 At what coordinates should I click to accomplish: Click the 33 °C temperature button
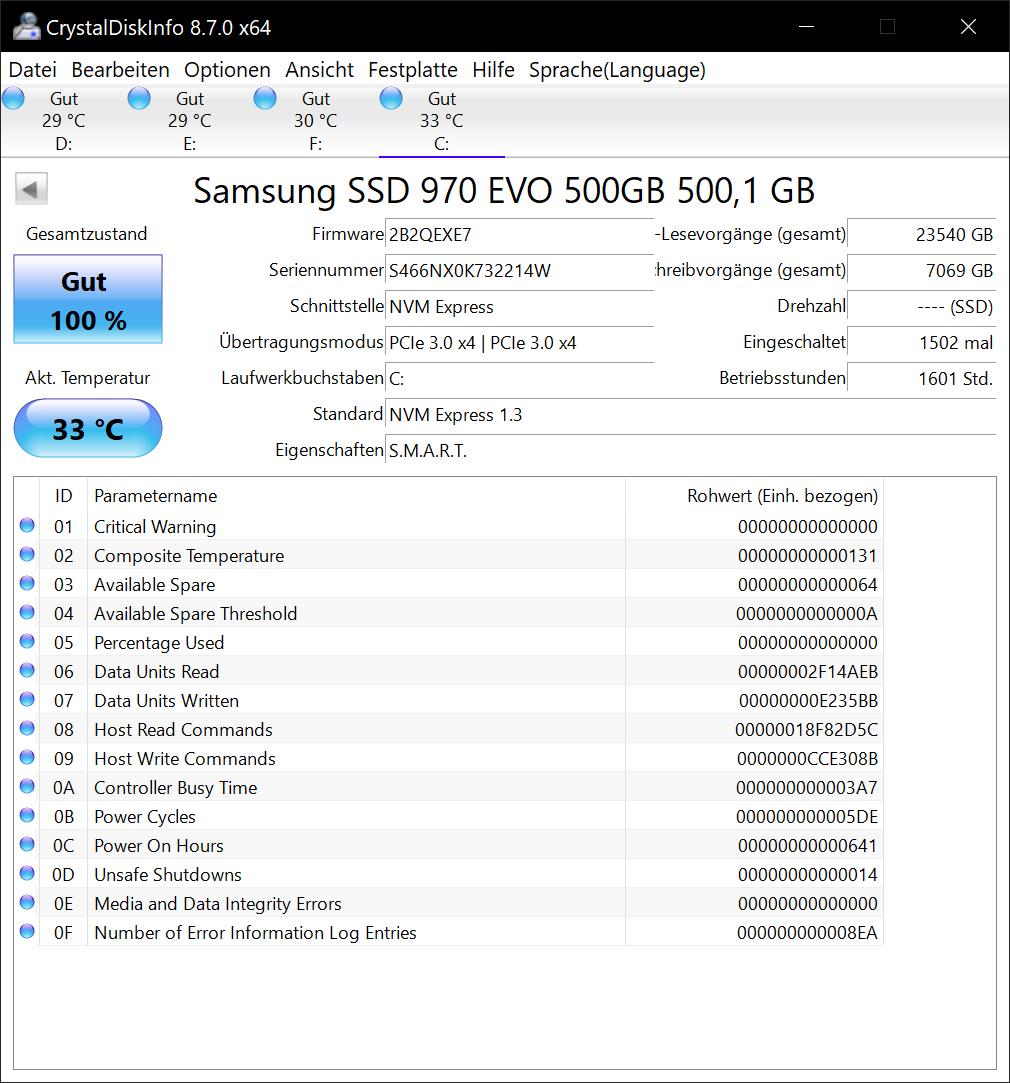[88, 428]
